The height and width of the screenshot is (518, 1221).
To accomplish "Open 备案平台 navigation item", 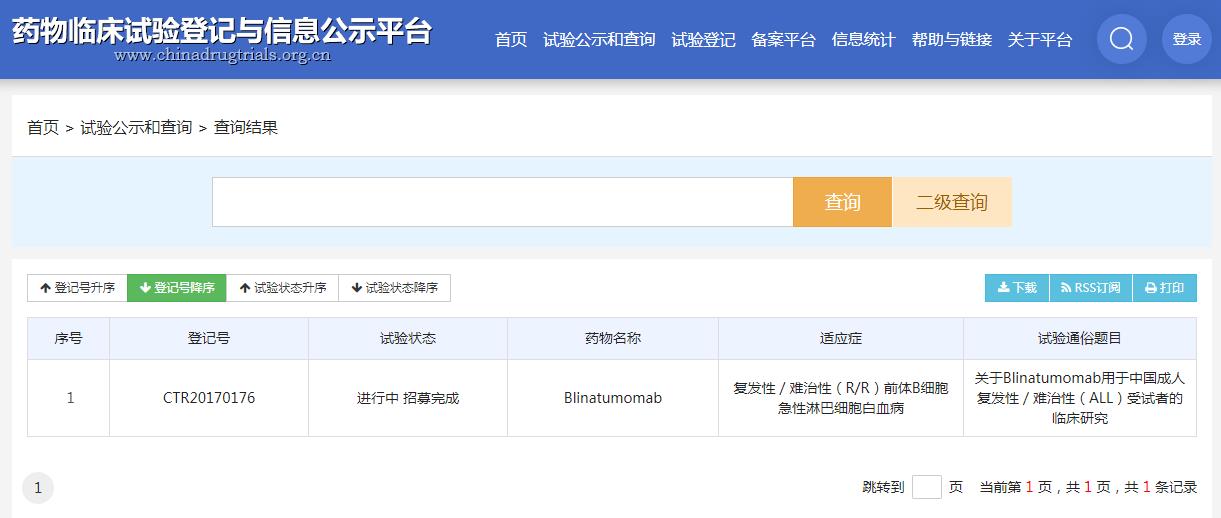I will point(783,39).
